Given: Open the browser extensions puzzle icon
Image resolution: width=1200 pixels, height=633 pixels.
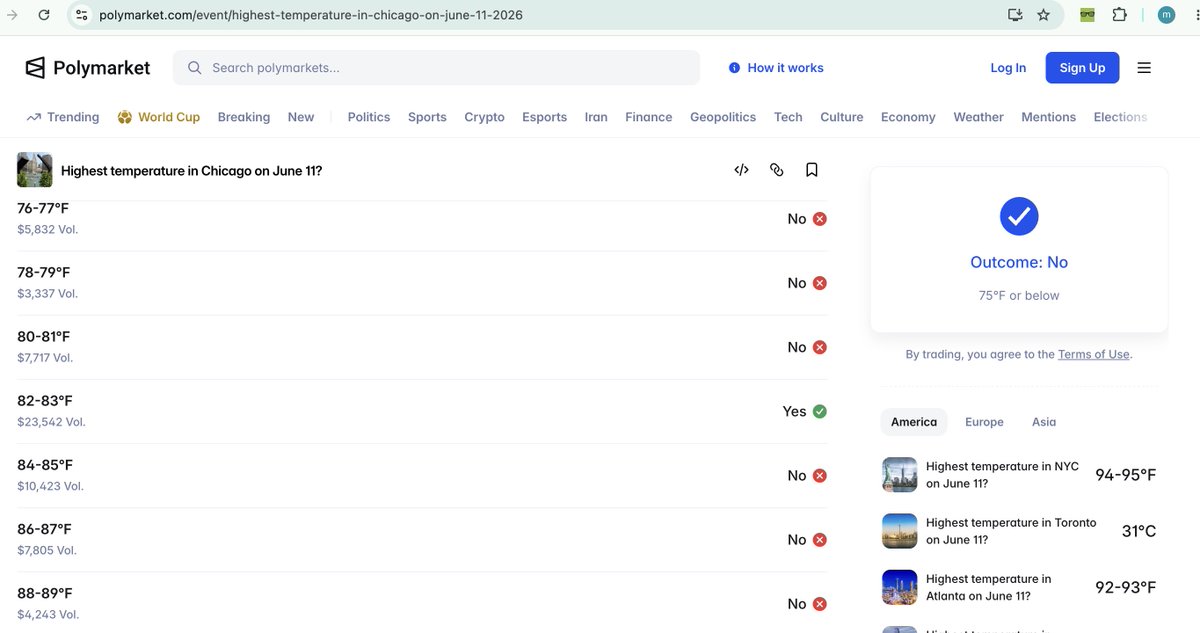Looking at the screenshot, I should (x=1120, y=15).
